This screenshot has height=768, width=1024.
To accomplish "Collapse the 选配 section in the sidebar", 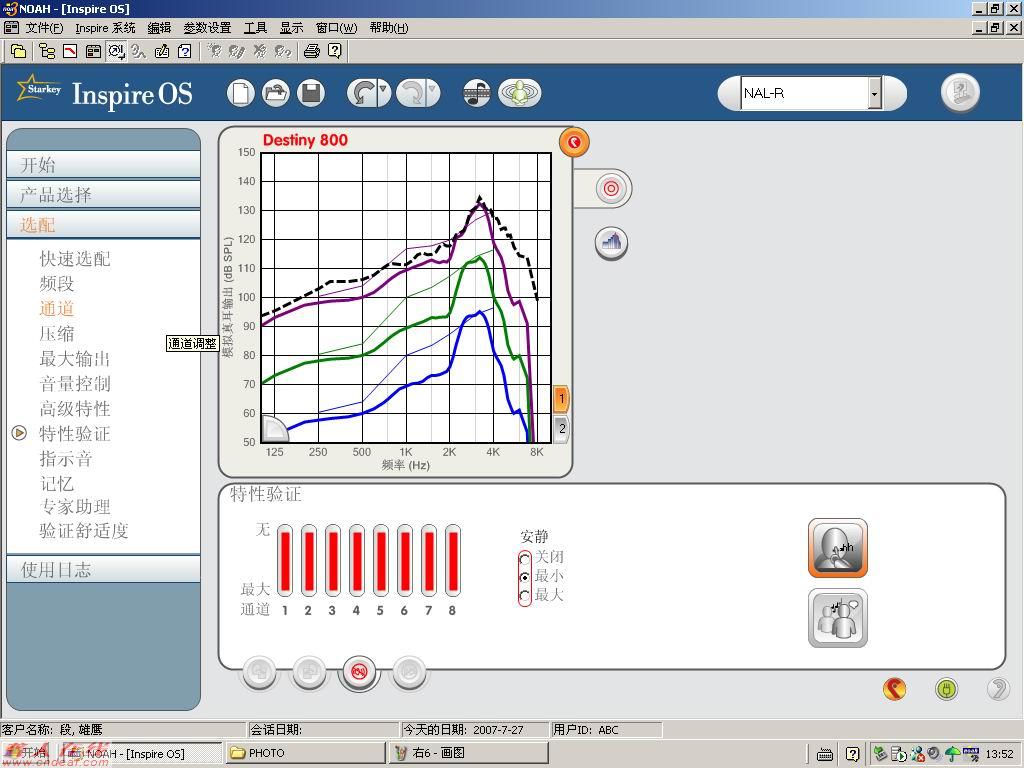I will [103, 225].
